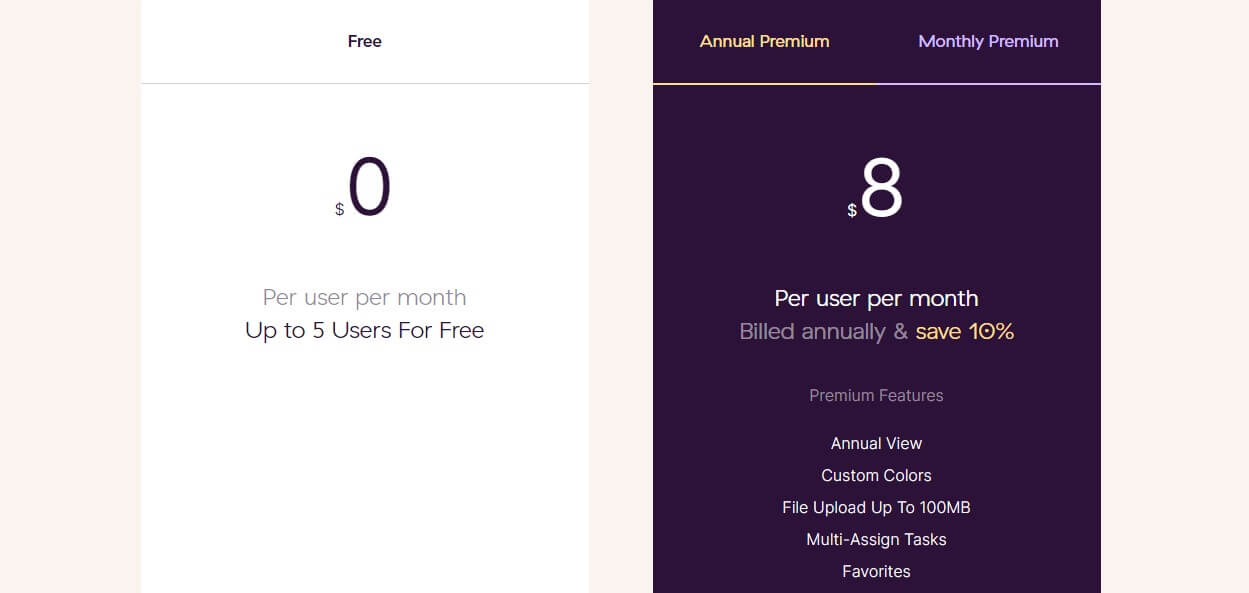Click 'File Upload Up To 100MB' feature
This screenshot has width=1249, height=593.
pyautogui.click(x=877, y=507)
